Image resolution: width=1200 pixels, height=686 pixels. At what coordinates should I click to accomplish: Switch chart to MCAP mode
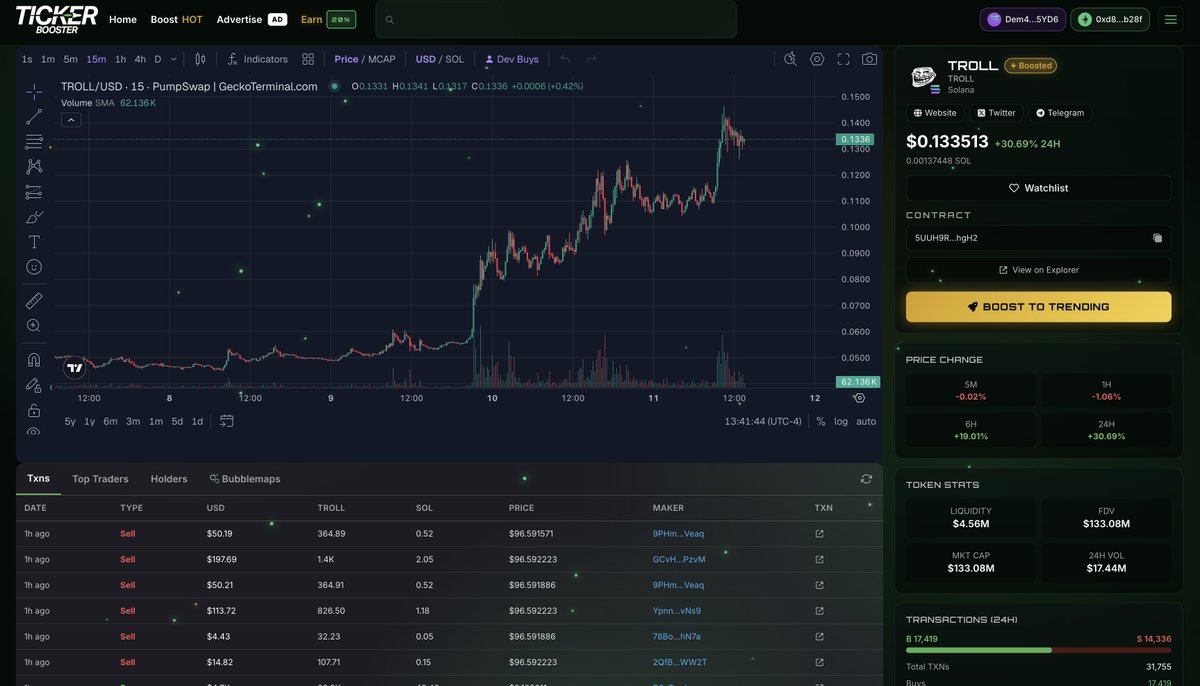point(382,59)
